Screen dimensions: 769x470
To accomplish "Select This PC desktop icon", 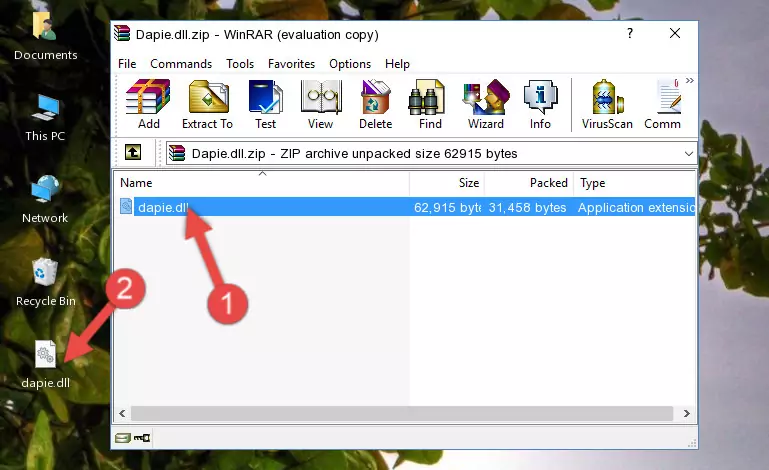I will coord(45,118).
